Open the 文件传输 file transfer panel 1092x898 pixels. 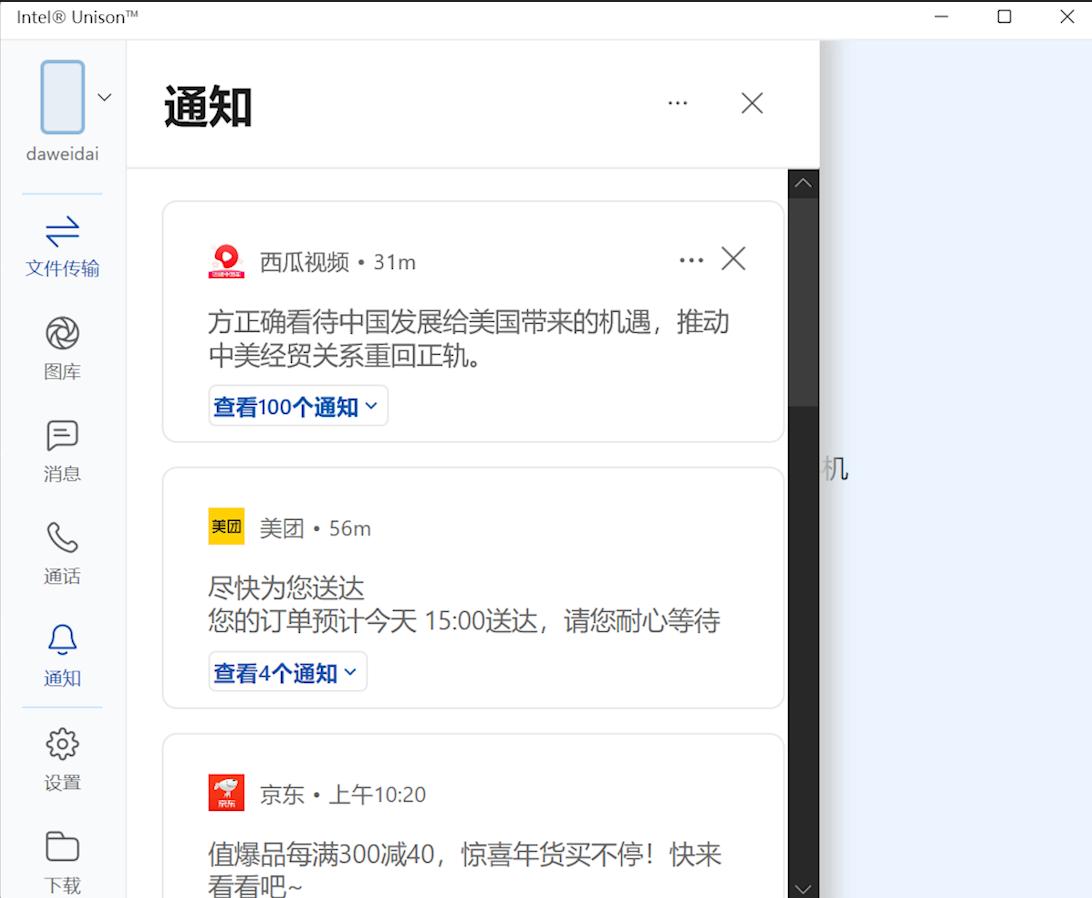click(x=62, y=245)
